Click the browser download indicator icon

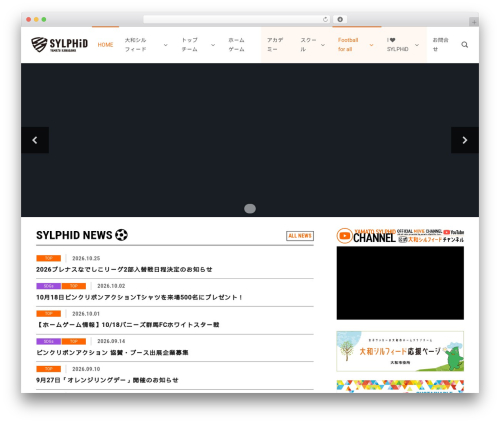[x=340, y=20]
